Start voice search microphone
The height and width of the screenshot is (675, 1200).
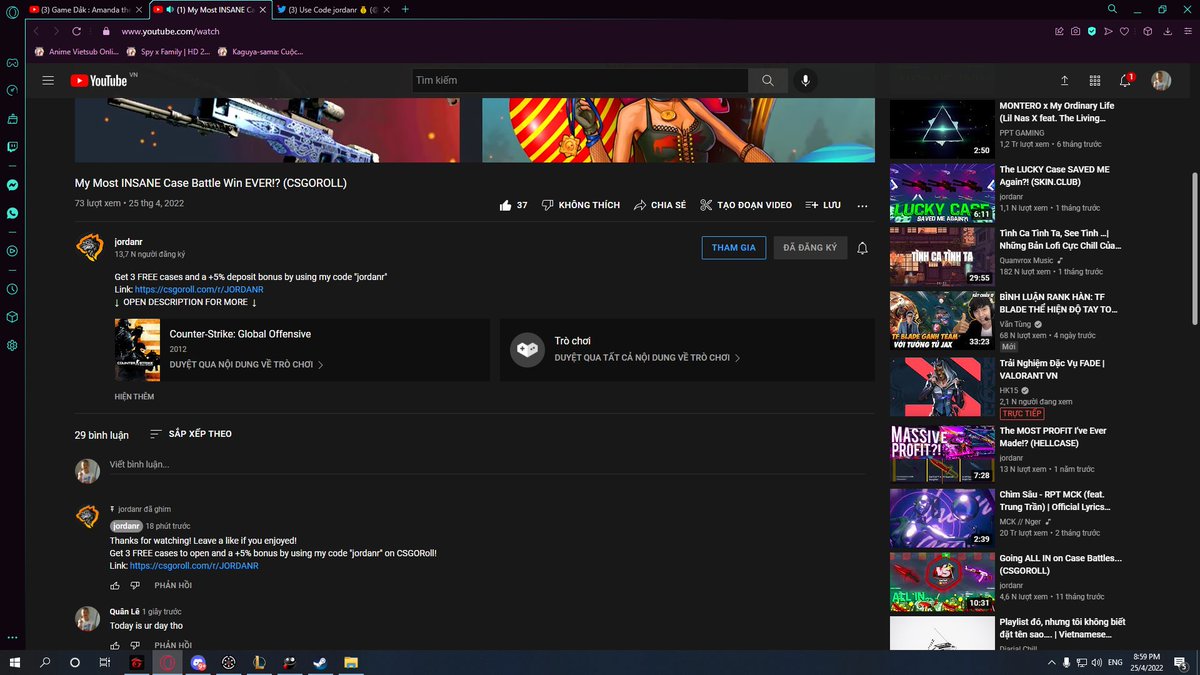pyautogui.click(x=804, y=80)
